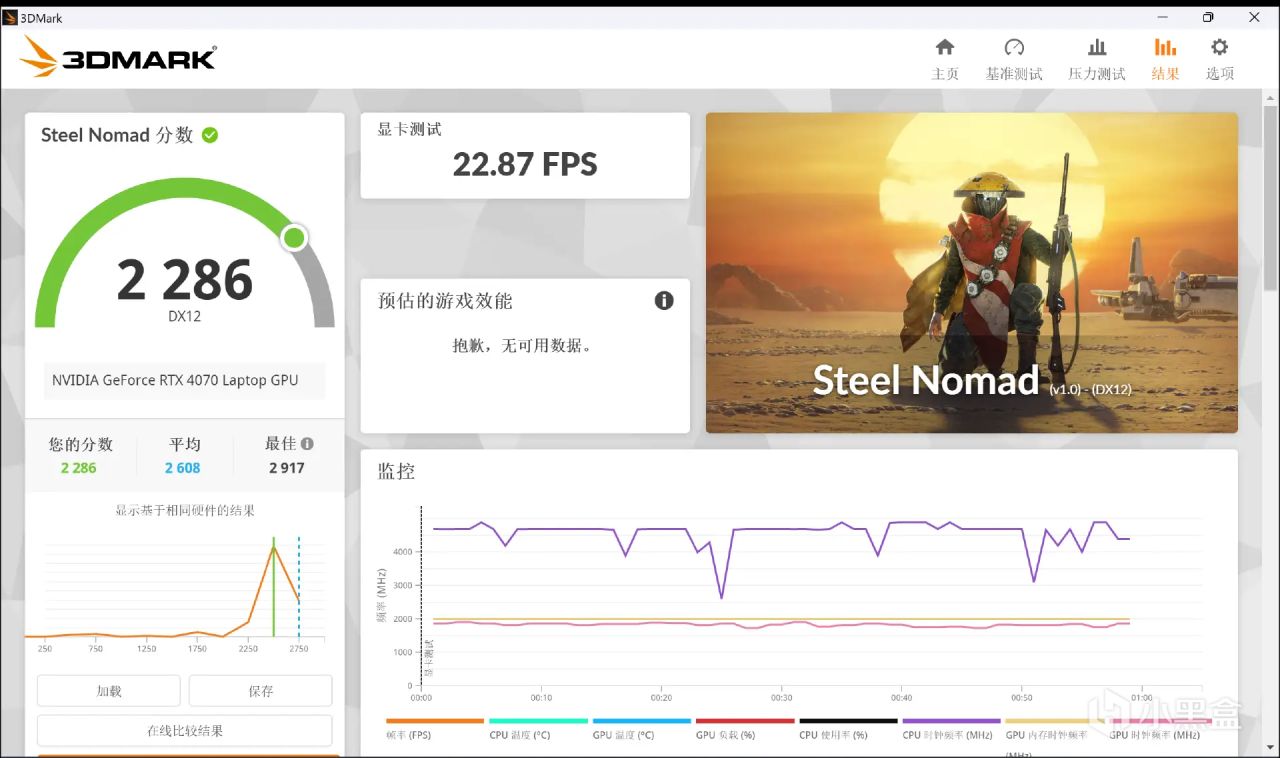
Task: Click the 平均 score value 2 608
Action: 183,468
